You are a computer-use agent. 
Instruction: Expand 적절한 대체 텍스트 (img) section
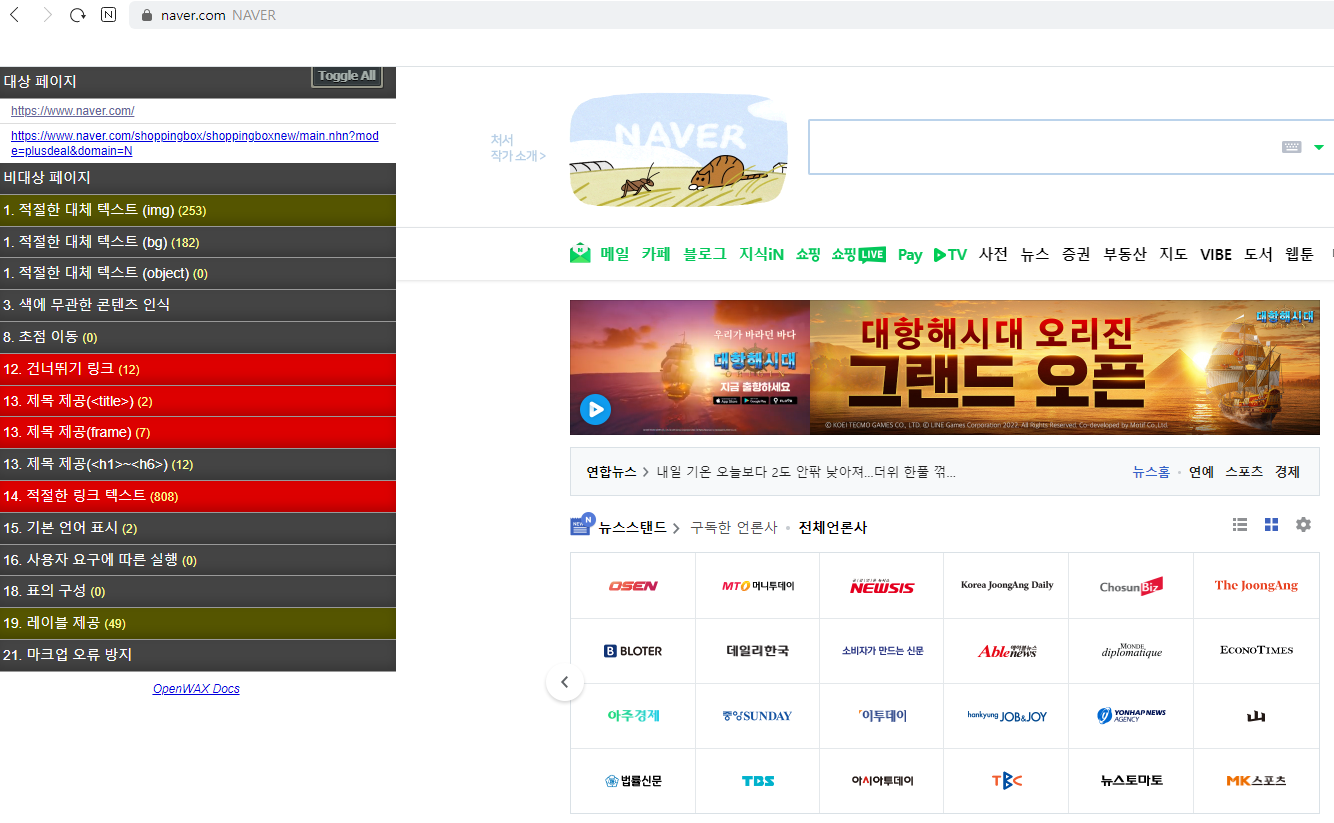click(x=198, y=210)
